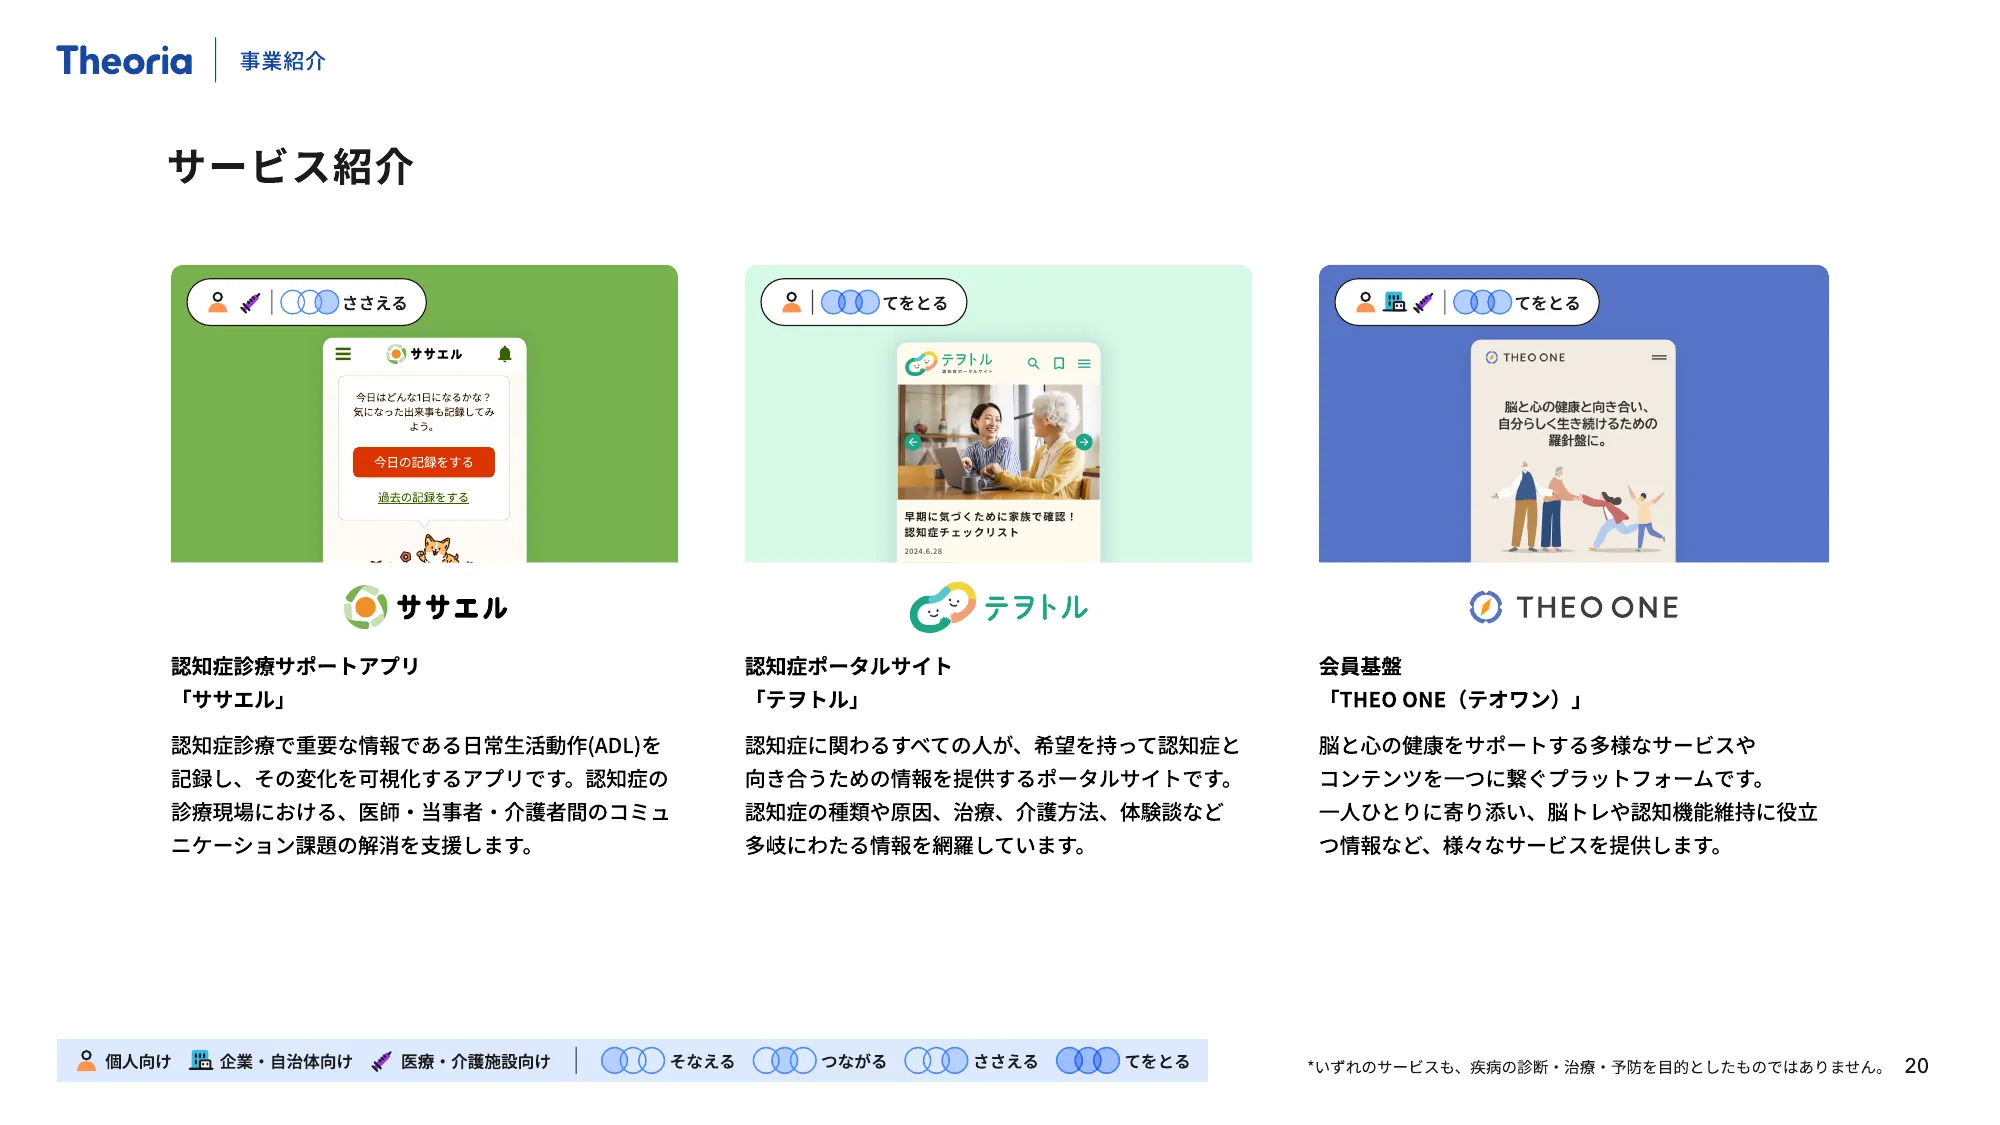The height and width of the screenshot is (1125, 2000).
Task: Click the syringe icon for 医療・介護施設向け
Action: [383, 1061]
